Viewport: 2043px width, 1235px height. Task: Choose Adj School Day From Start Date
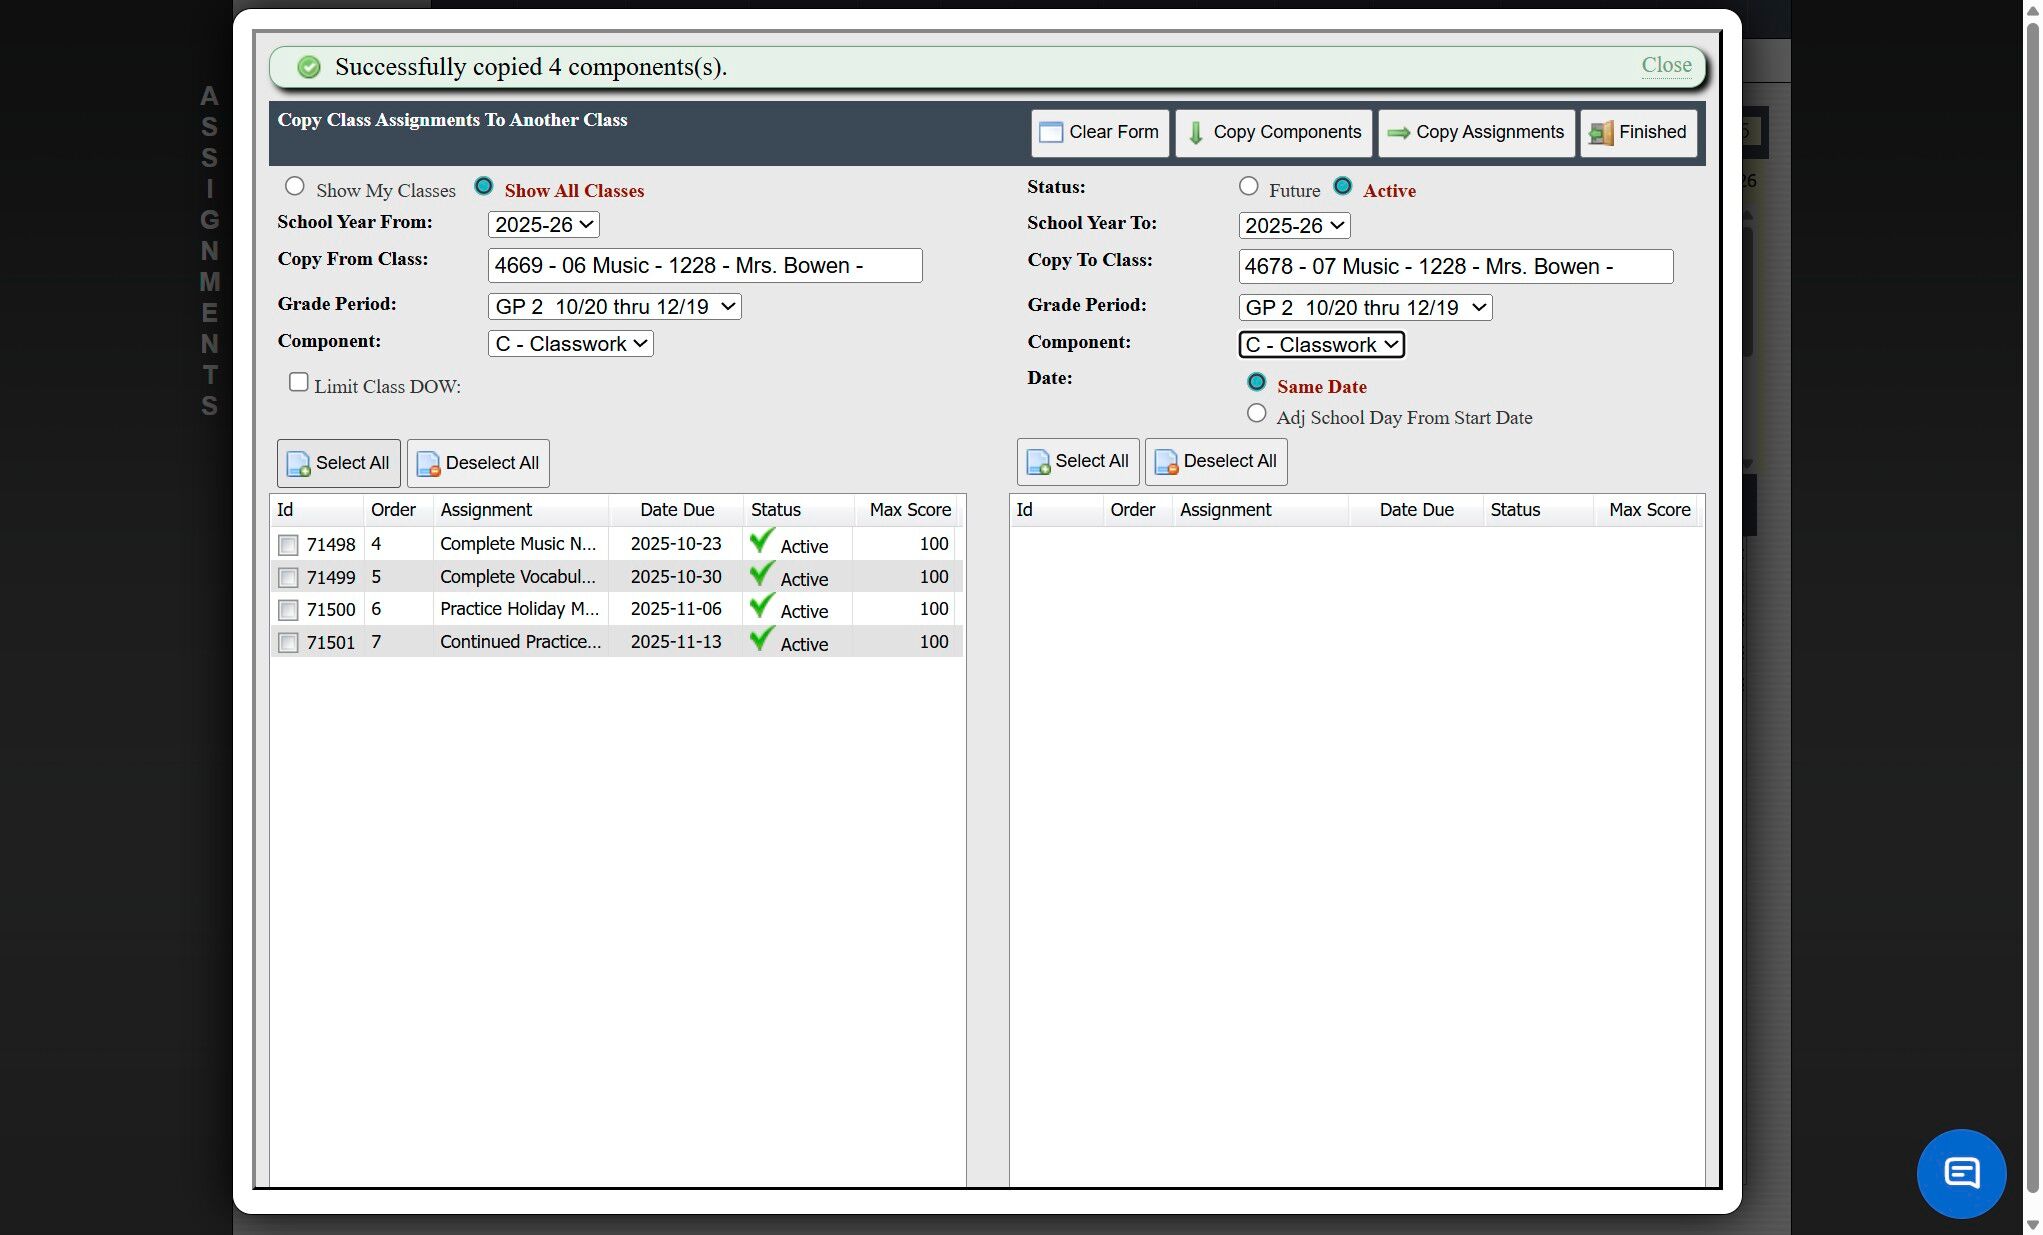(x=1256, y=414)
